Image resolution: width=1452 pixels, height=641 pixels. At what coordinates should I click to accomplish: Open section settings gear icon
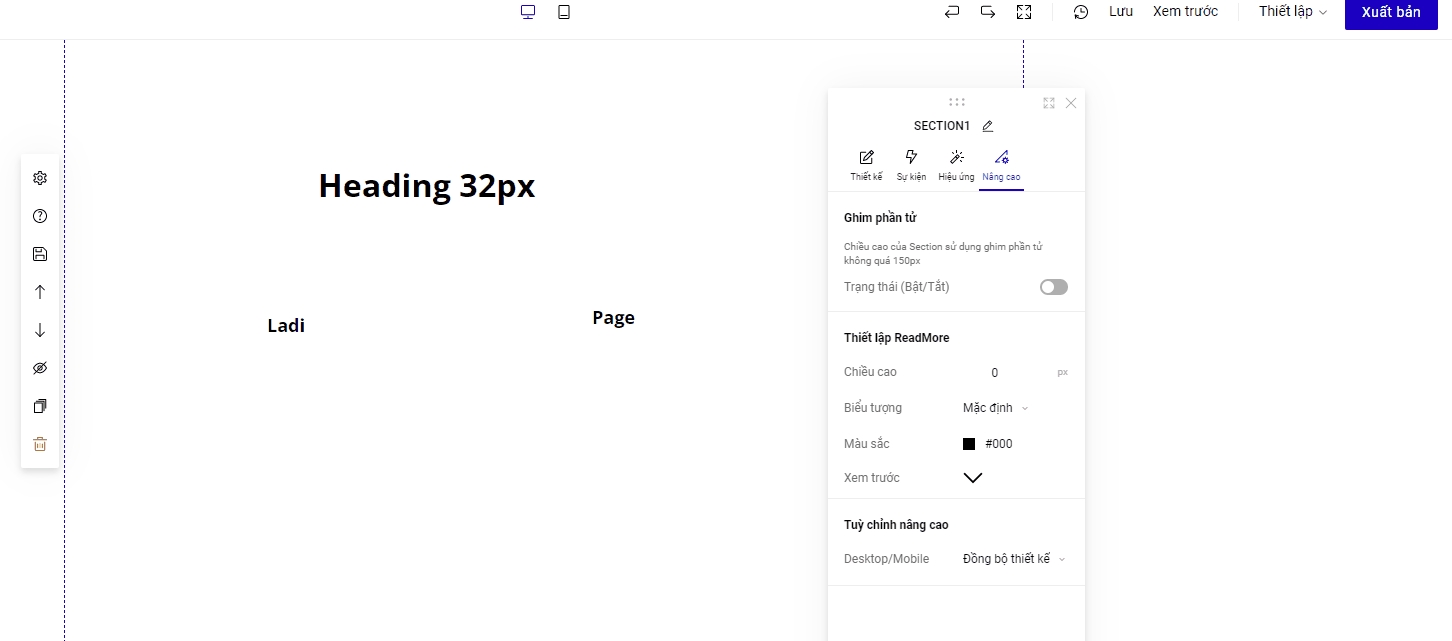pyautogui.click(x=40, y=178)
